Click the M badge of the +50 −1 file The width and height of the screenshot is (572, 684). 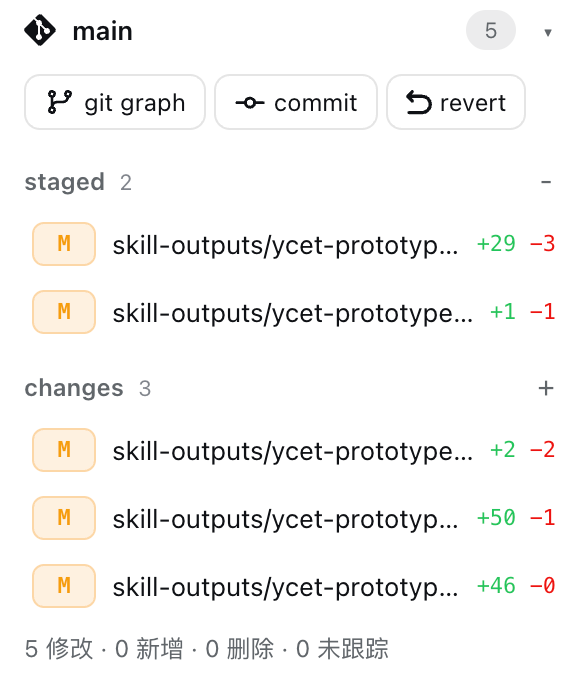64,518
